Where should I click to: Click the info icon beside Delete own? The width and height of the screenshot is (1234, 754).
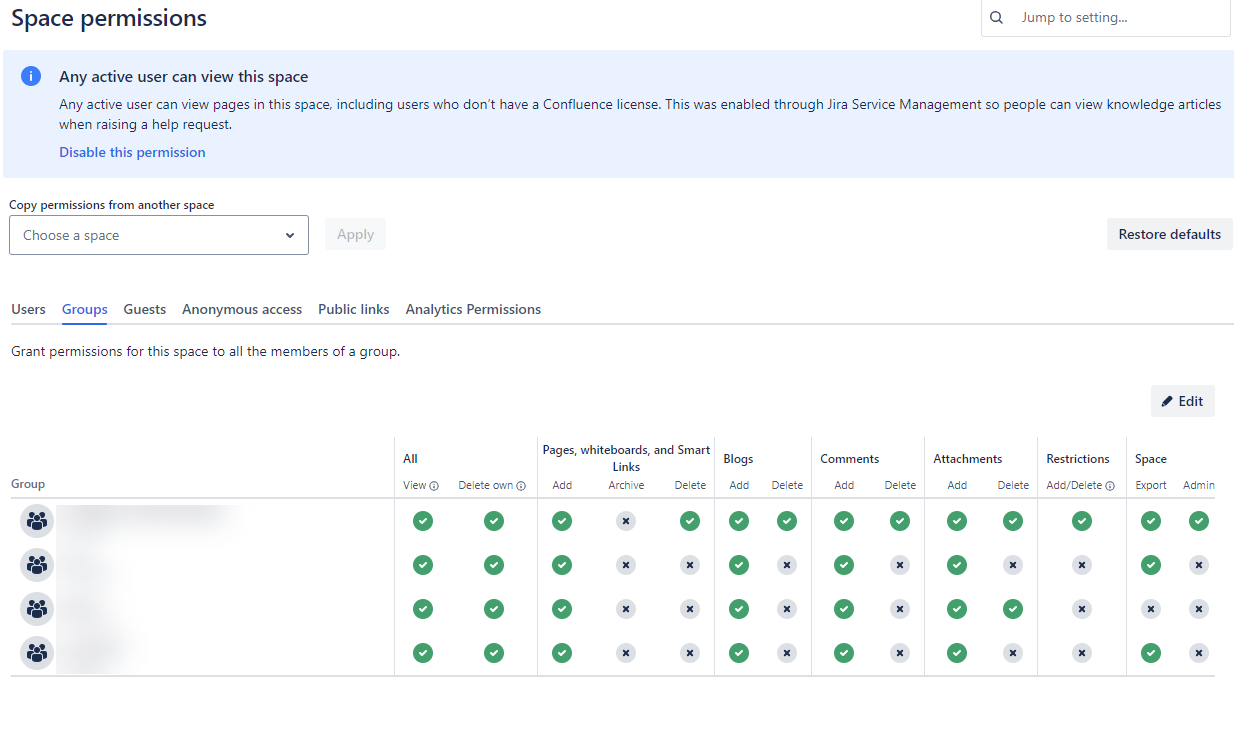pyautogui.click(x=521, y=486)
